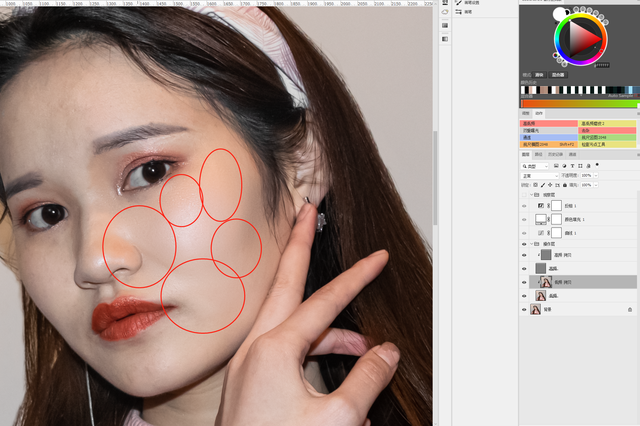Show the top layer group via visibility box
640x426 pixels.
pyautogui.click(x=524, y=195)
